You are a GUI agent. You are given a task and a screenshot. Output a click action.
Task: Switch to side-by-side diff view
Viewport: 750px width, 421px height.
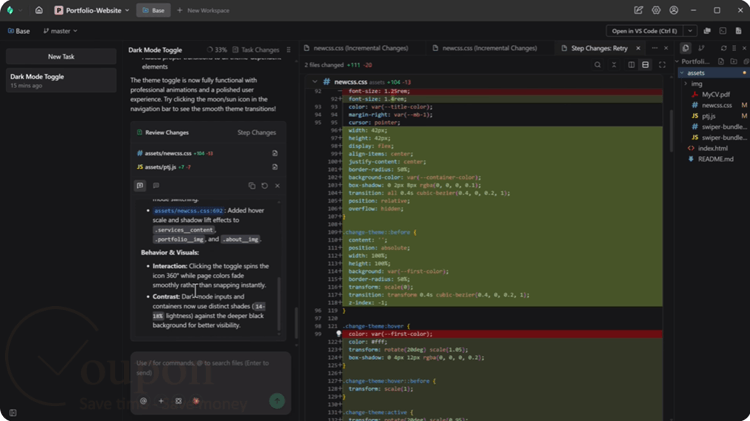(x=631, y=65)
